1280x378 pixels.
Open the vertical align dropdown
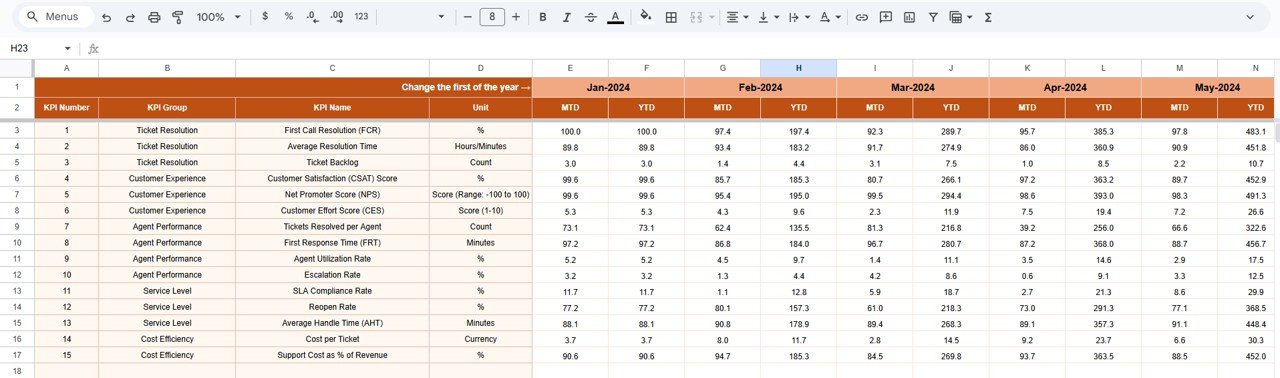769,17
